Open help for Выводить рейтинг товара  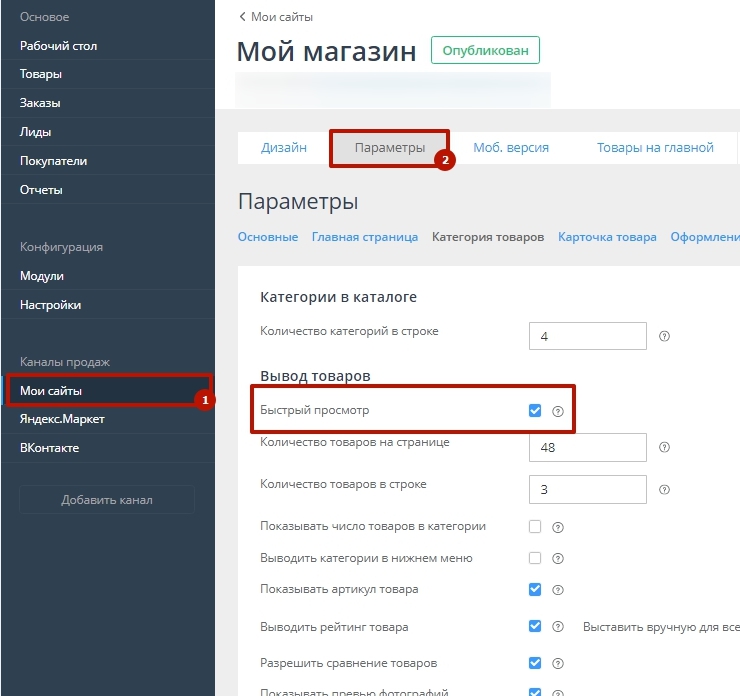(x=557, y=627)
